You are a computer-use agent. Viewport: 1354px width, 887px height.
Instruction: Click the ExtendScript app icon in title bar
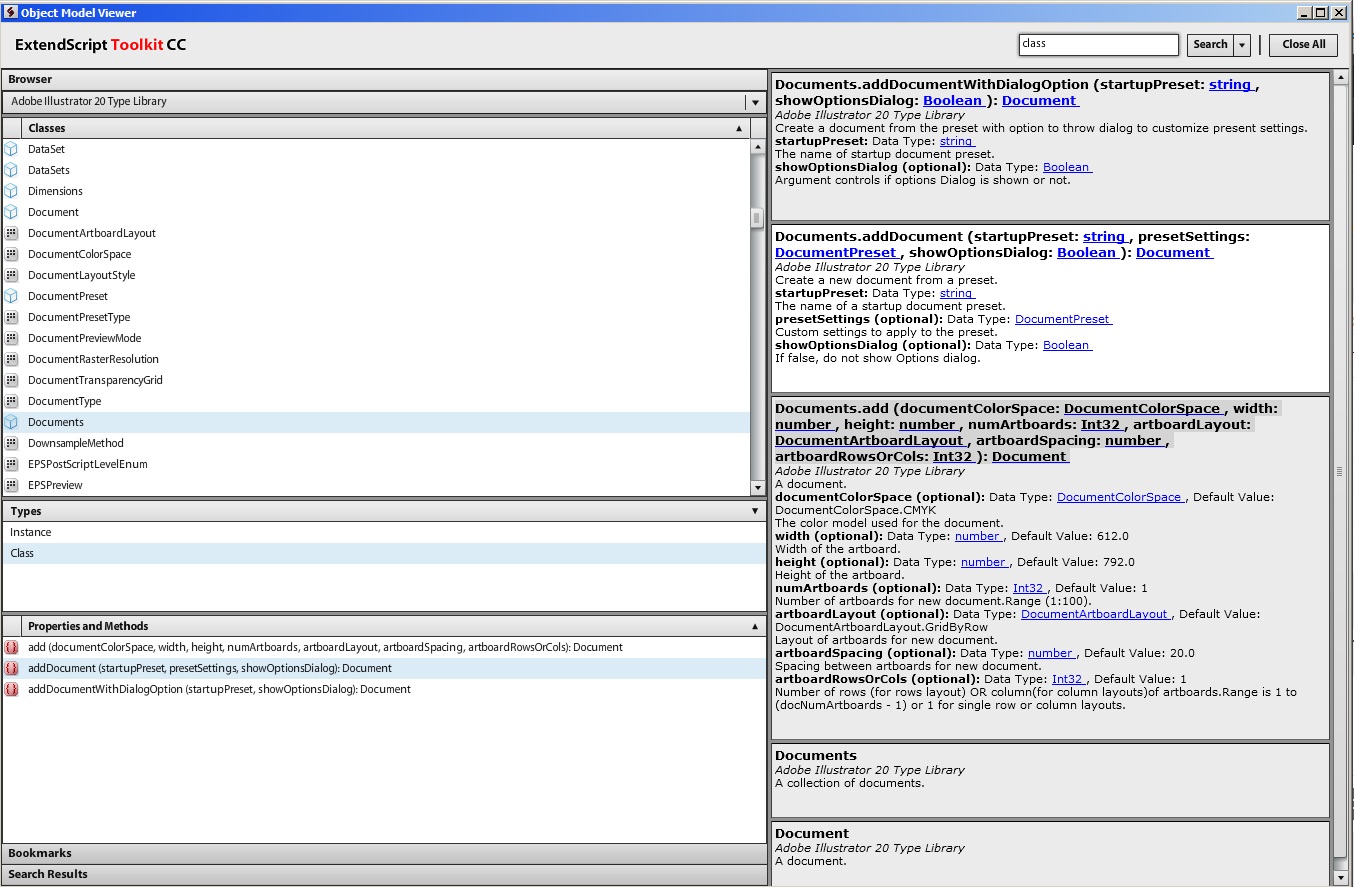[10, 13]
